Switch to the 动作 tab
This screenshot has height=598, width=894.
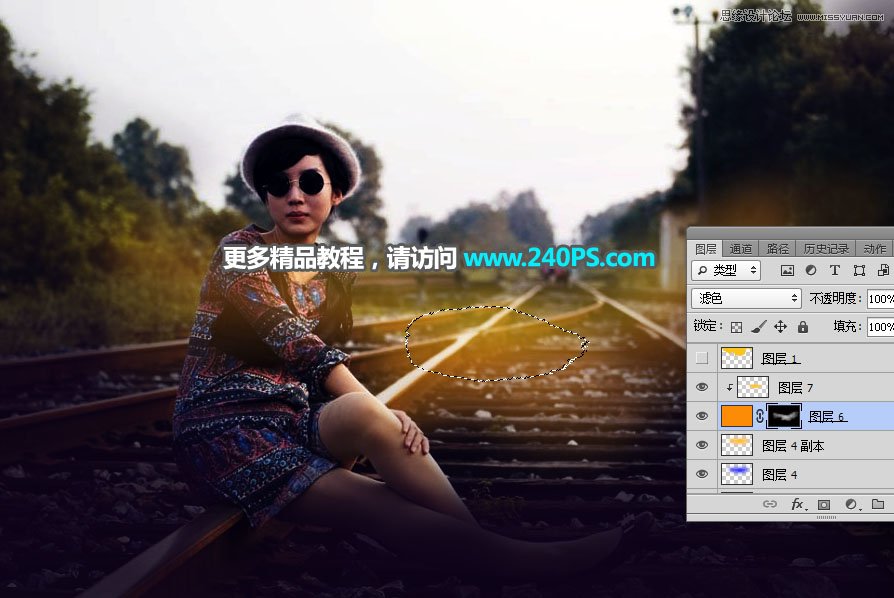click(x=874, y=249)
